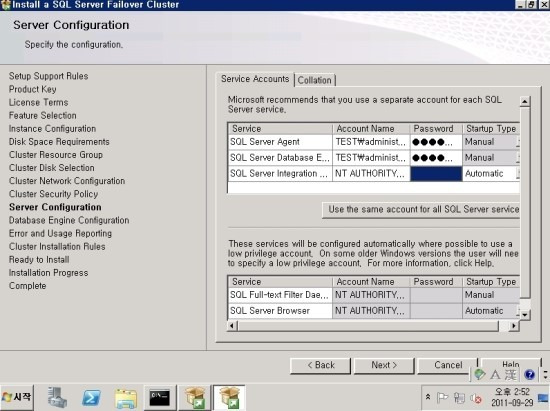Click the highlighted password cell for Integration Services

point(436,174)
